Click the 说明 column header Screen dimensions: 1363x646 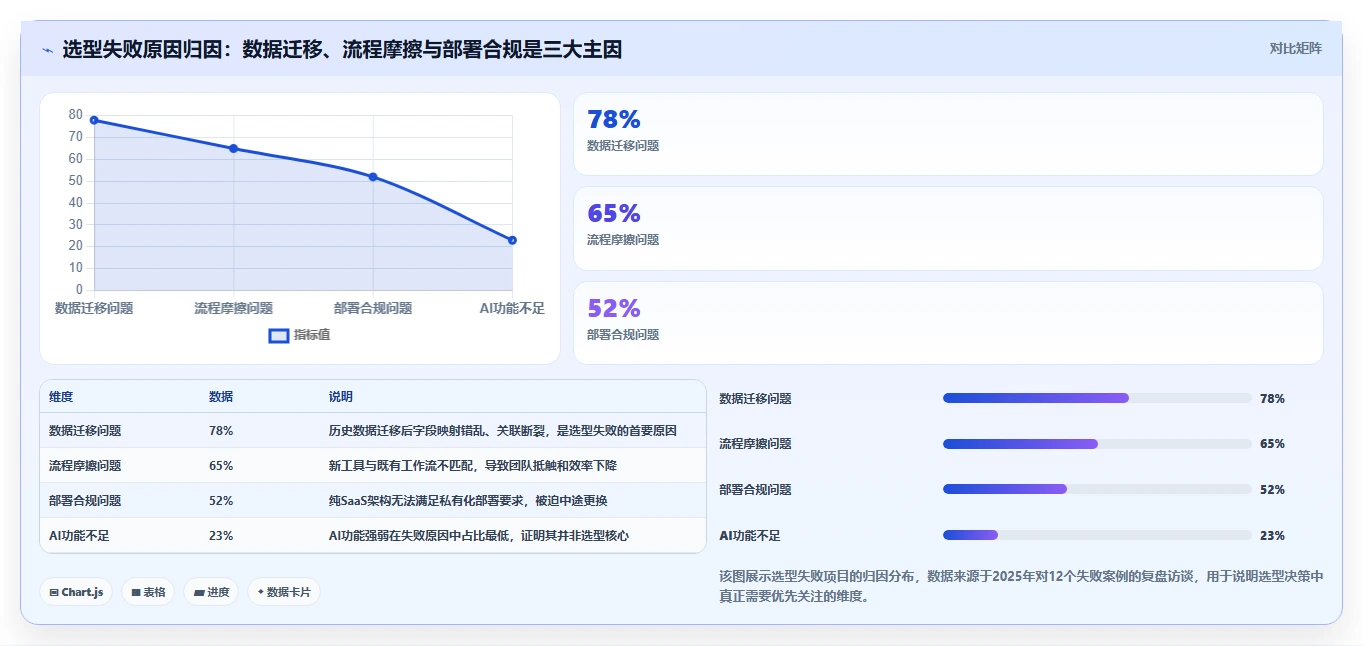point(341,397)
